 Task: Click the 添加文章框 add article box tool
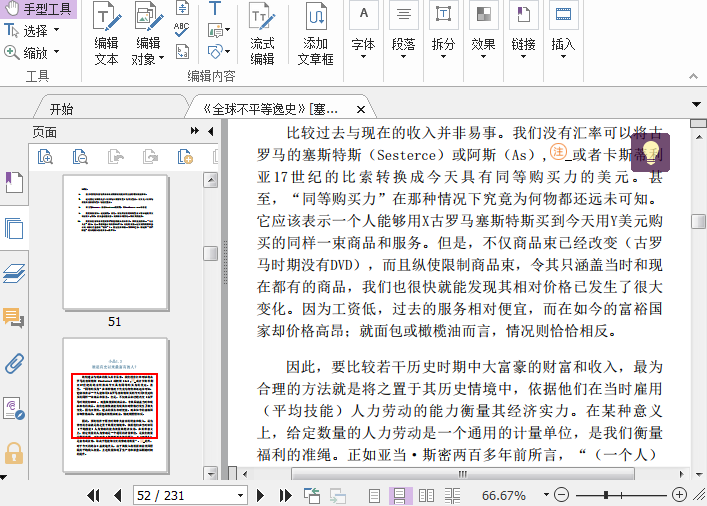tap(316, 34)
